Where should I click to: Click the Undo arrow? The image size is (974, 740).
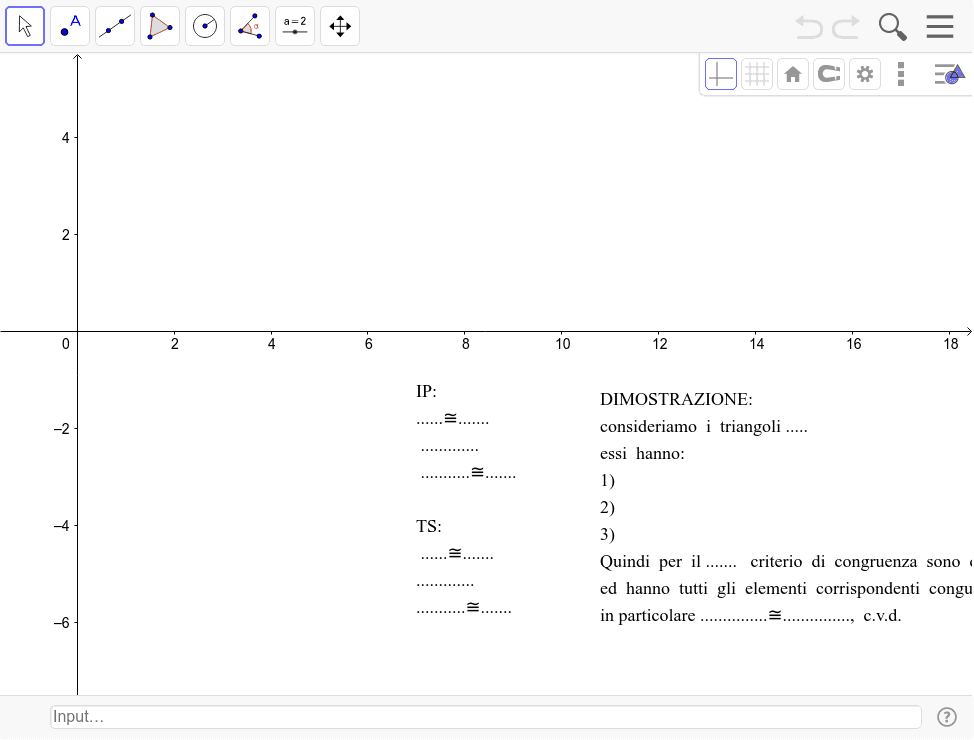[x=809, y=27]
